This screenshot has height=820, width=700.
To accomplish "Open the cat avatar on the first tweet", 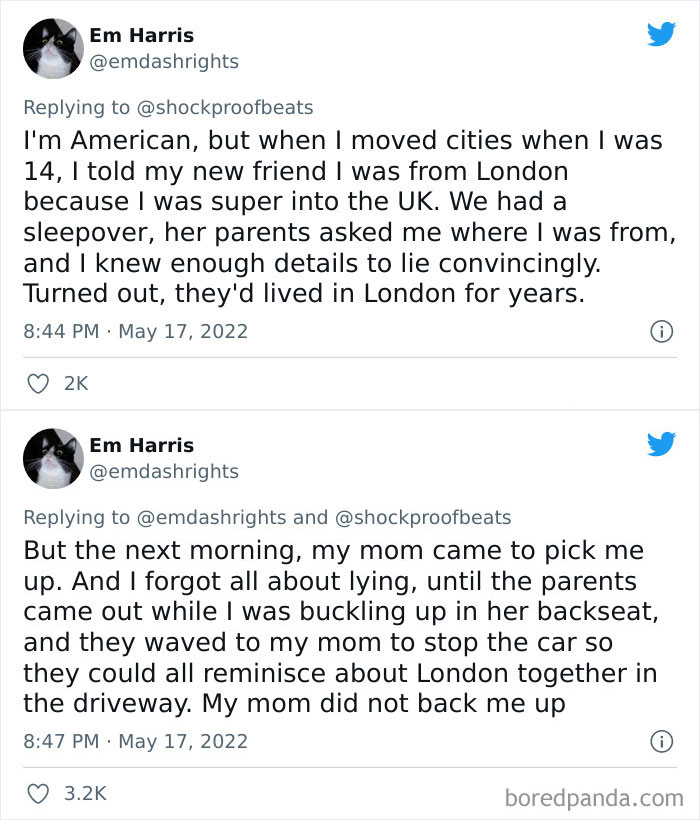I will click(53, 48).
